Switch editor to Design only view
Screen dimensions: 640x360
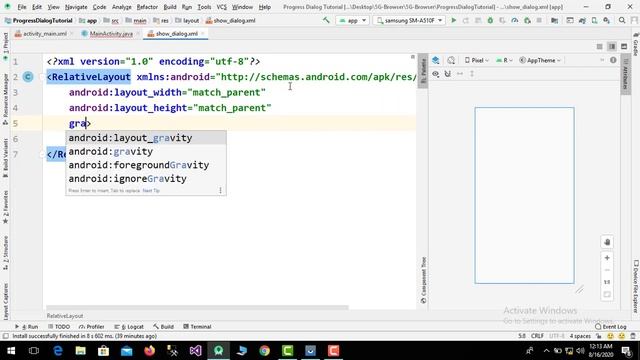(624, 47)
